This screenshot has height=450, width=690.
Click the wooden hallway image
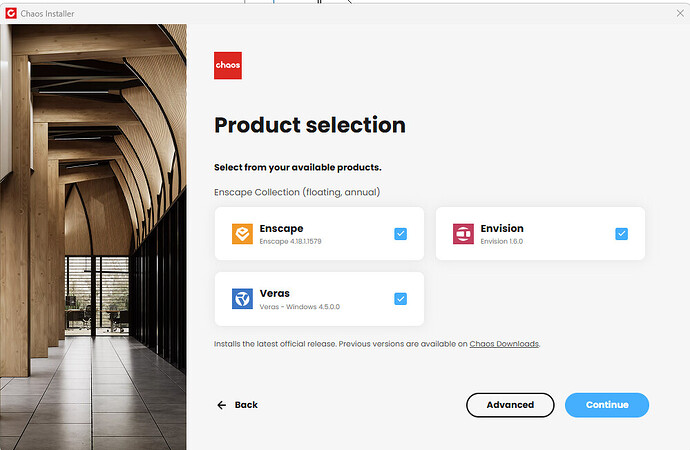93,237
